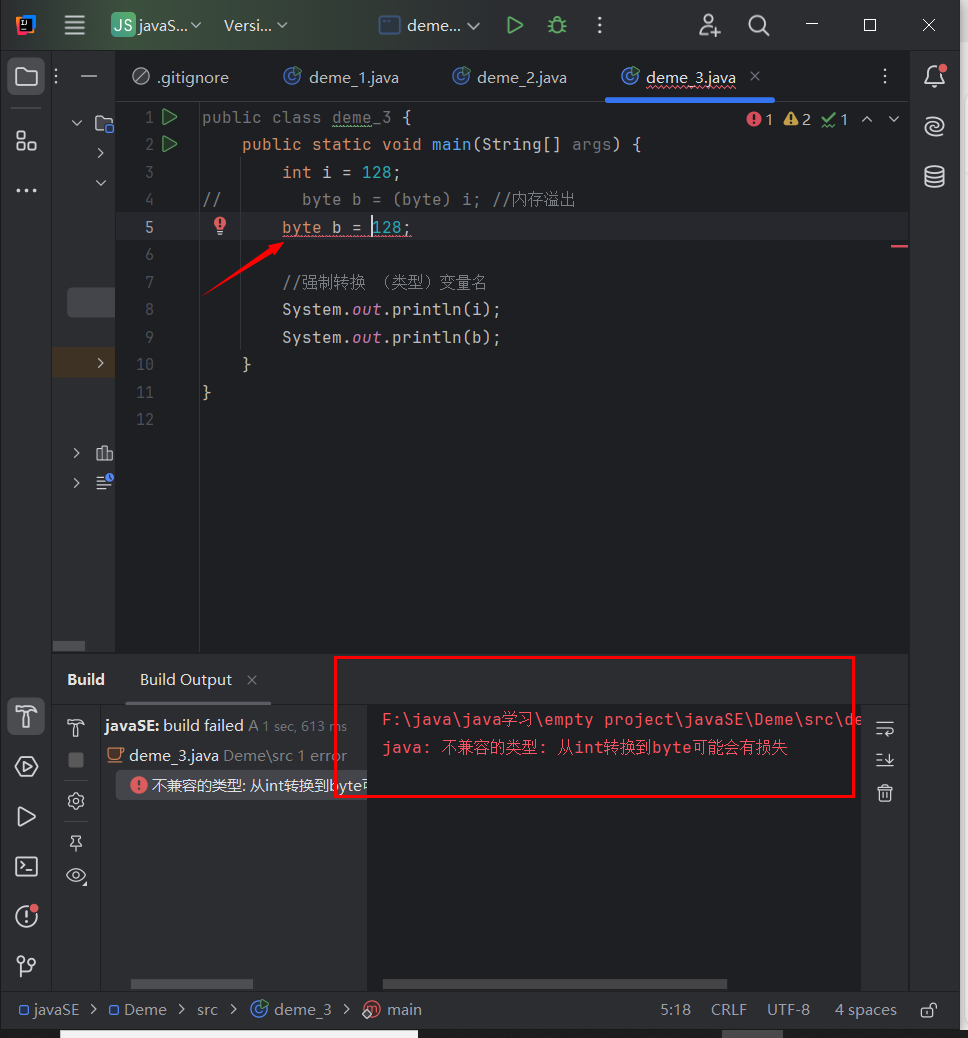
Task: Pin the build tab with pin icon
Action: click(x=75, y=843)
